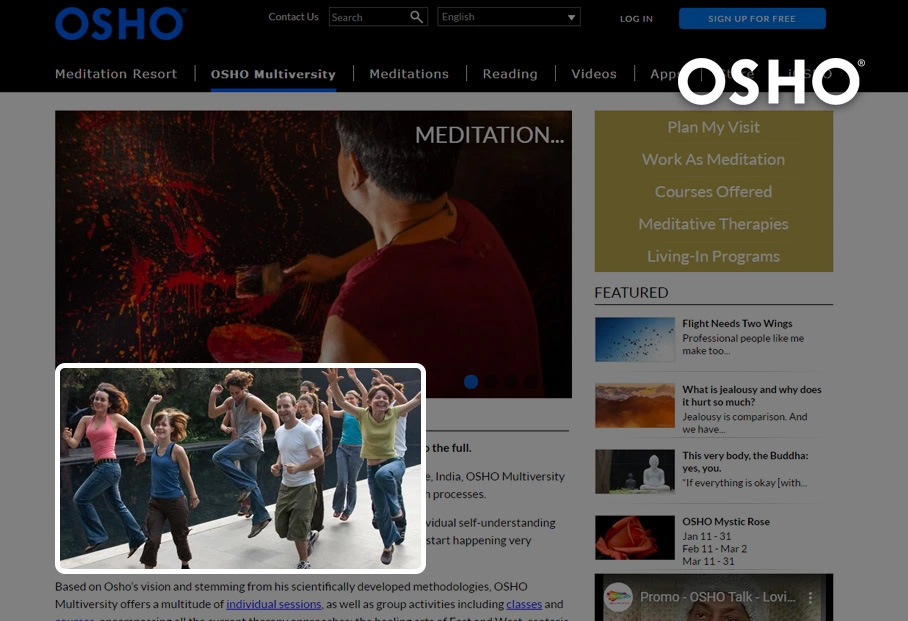Select the third slider navigation dot

coord(510,382)
